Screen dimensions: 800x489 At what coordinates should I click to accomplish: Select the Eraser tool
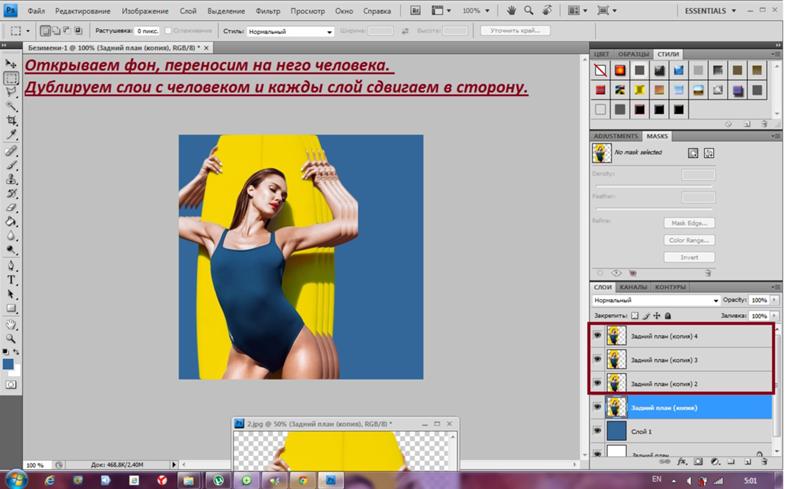pyautogui.click(x=11, y=208)
